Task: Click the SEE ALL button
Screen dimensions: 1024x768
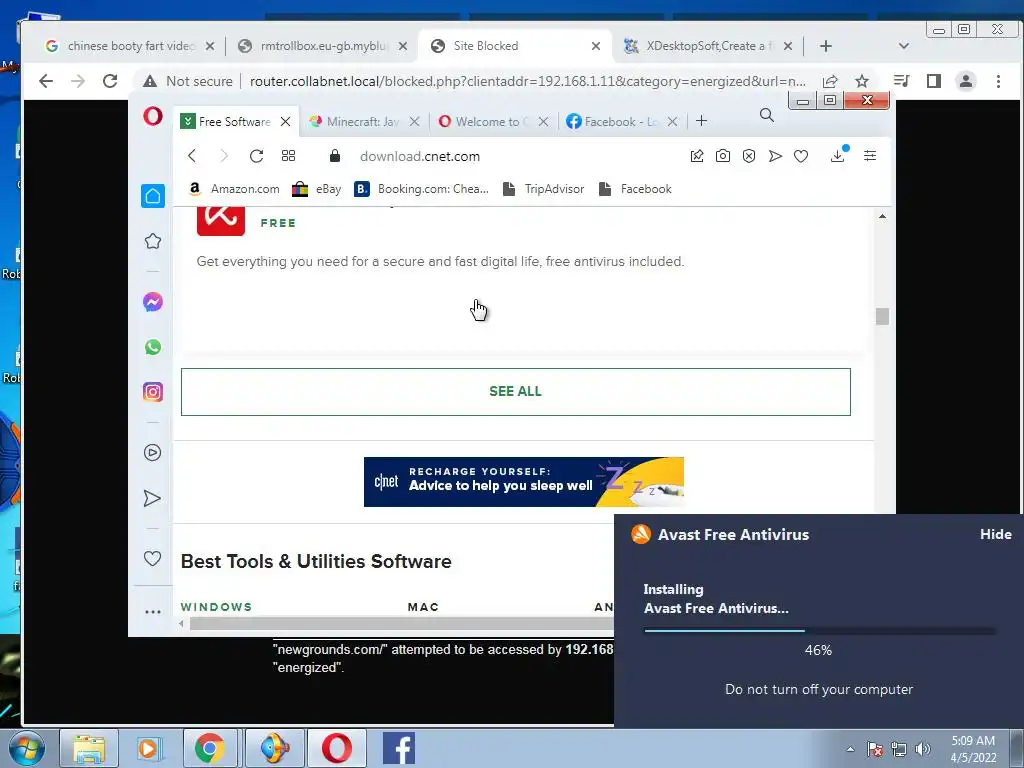Action: click(515, 391)
